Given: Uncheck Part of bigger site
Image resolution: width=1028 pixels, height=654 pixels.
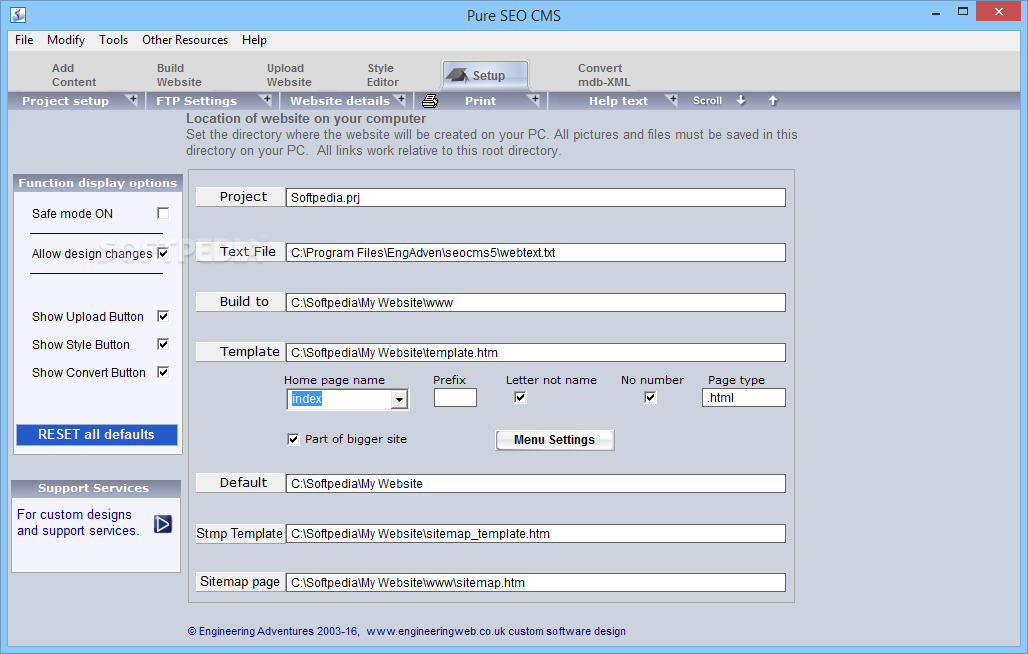Looking at the screenshot, I should click(293, 439).
